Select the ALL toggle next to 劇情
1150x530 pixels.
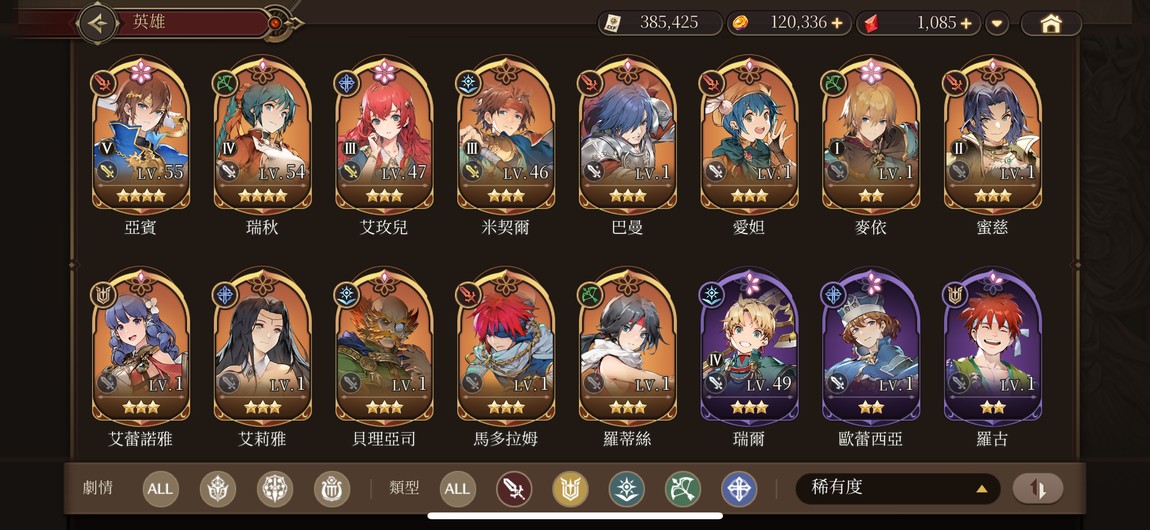pyautogui.click(x=161, y=489)
